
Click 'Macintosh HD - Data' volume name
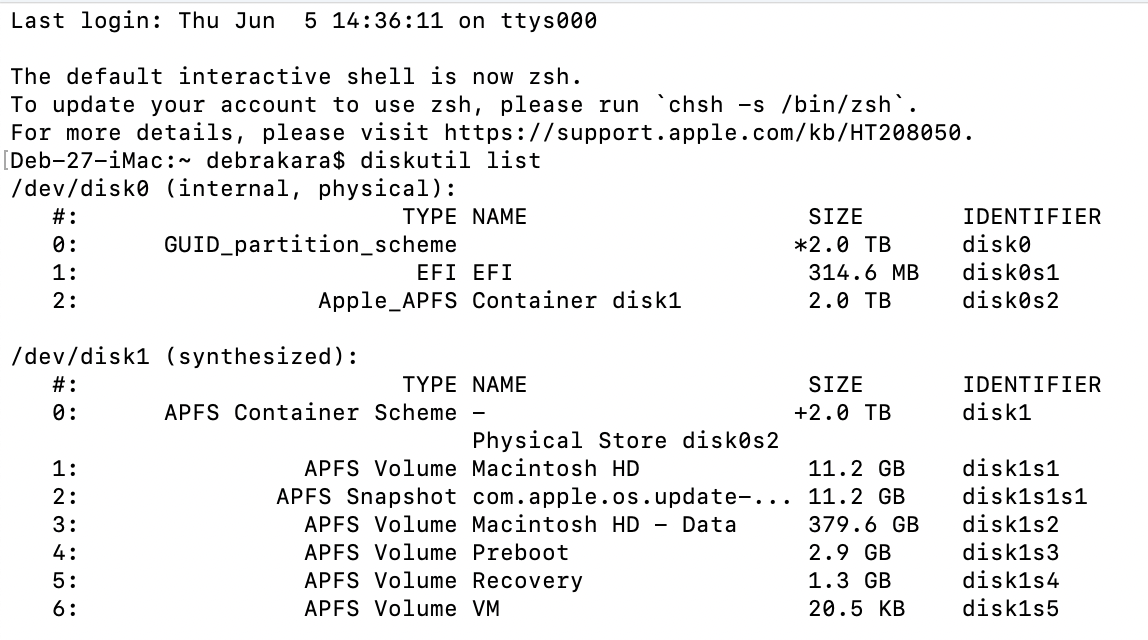tap(604, 524)
